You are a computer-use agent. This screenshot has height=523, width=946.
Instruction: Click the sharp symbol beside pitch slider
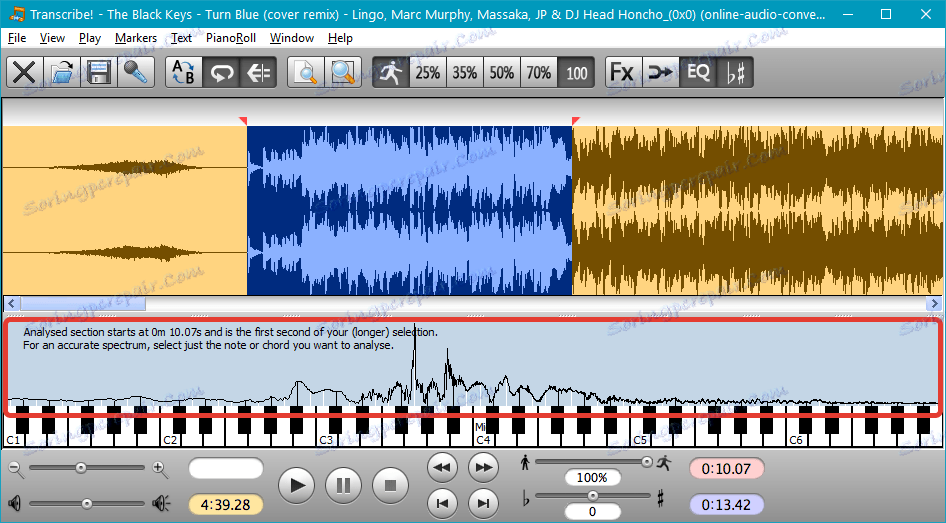[661, 498]
